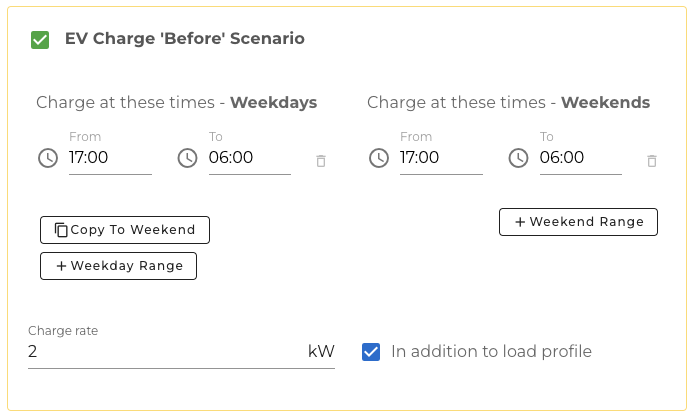
Task: Click the weekday To clock icon
Action: pyautogui.click(x=188, y=158)
